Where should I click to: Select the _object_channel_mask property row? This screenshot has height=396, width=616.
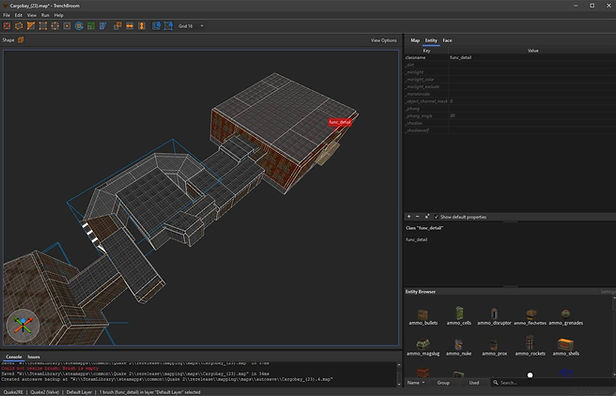coord(510,101)
